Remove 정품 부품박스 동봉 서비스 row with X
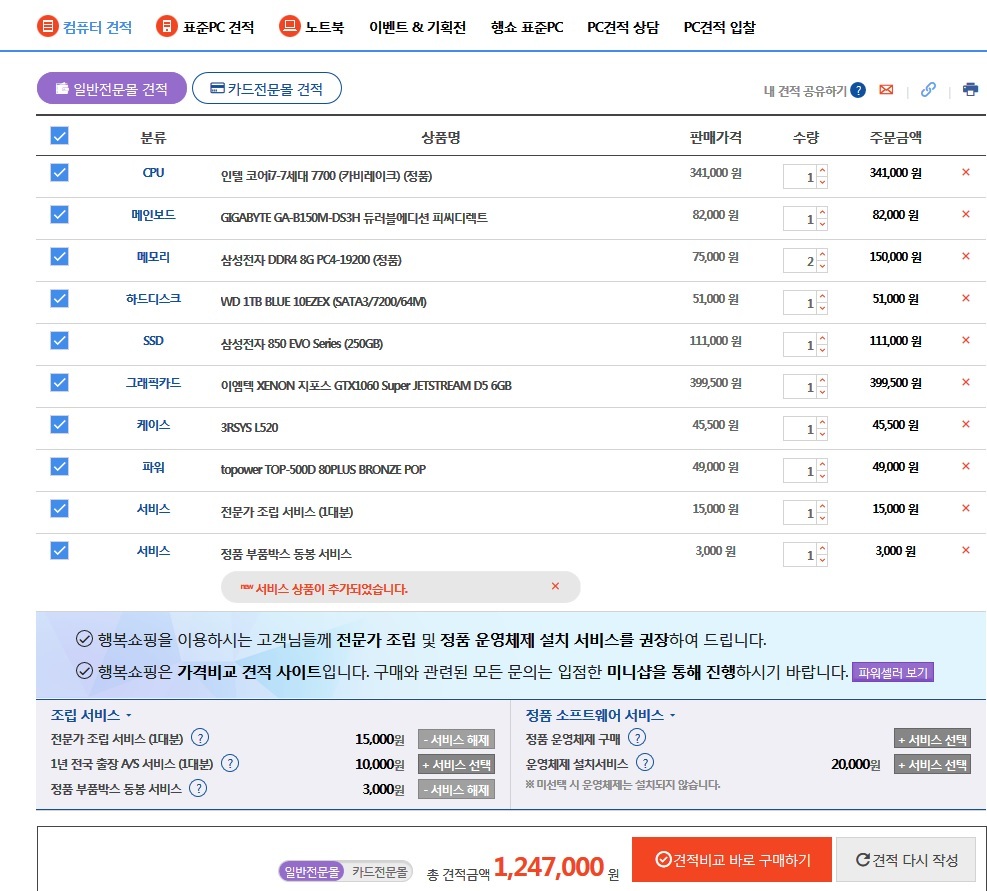 (966, 550)
